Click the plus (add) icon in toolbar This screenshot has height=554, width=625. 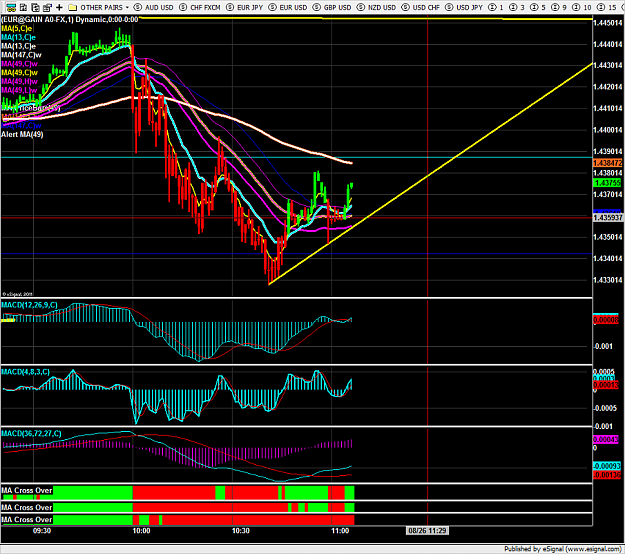(x=59, y=7)
